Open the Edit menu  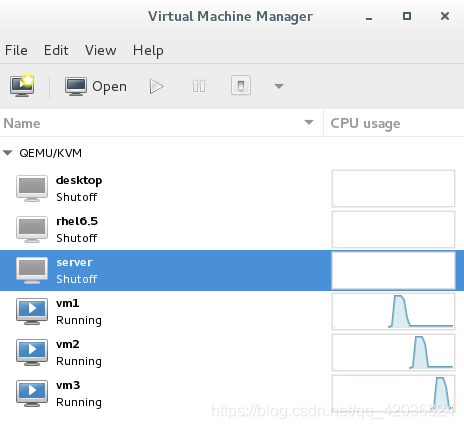[x=56, y=50]
